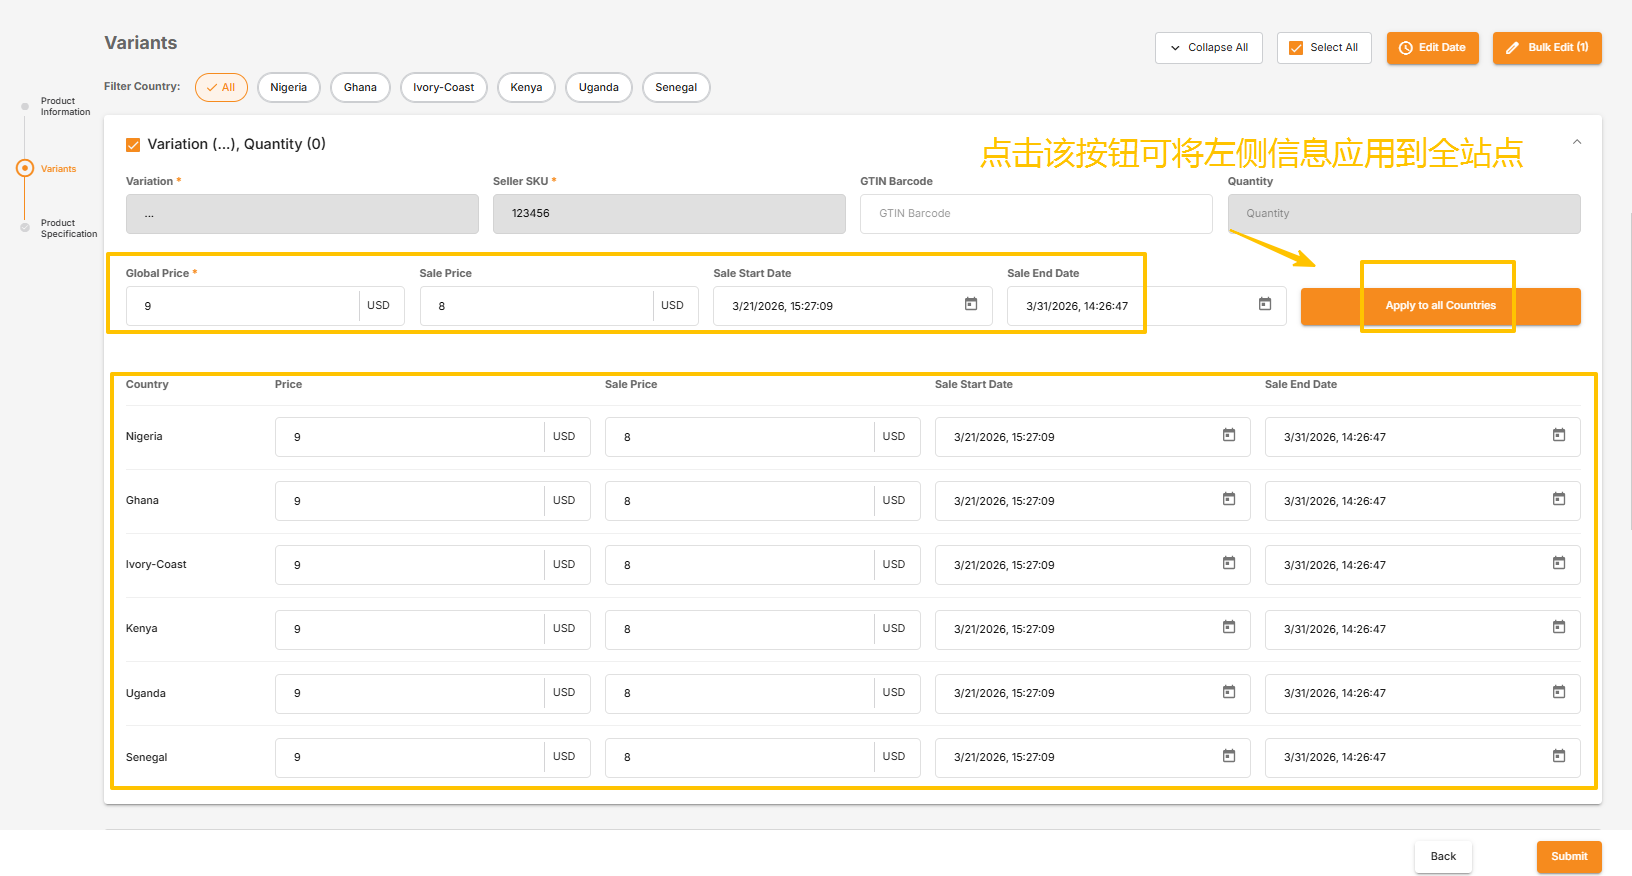Screen dimensions: 1632x876
Task: Click the GTIN Barcode input field
Action: pyautogui.click(x=1035, y=214)
